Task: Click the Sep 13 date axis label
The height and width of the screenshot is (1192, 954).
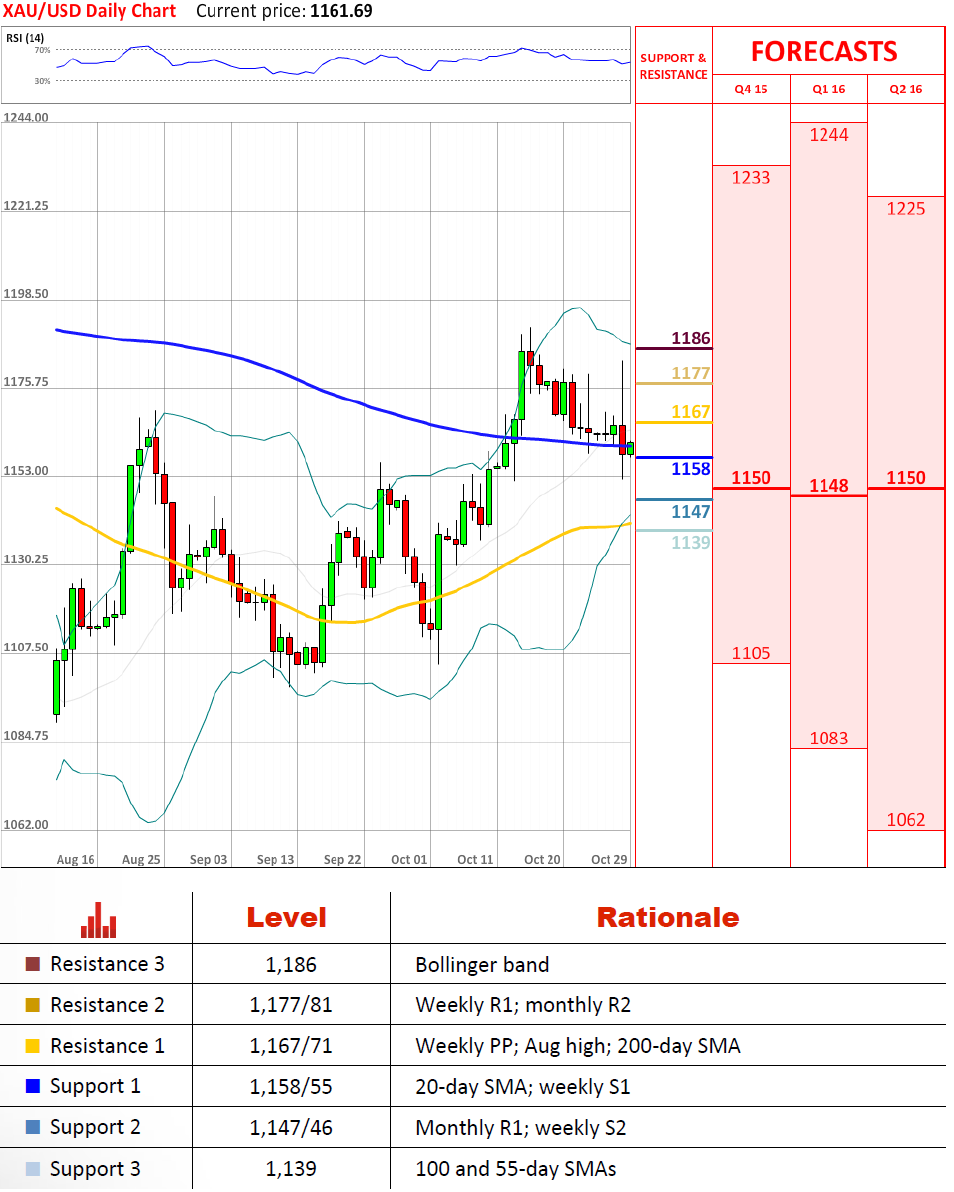Action: point(275,860)
